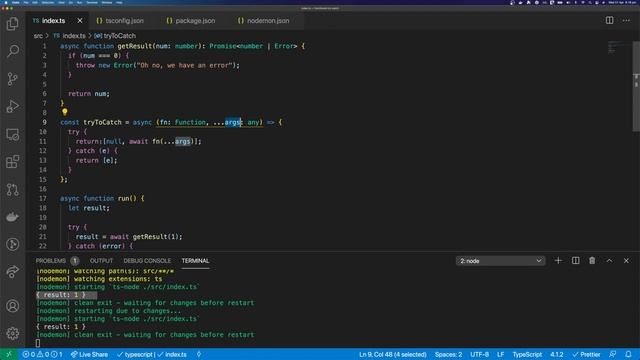Click the TypeScript version 4.1.2

click(556, 354)
